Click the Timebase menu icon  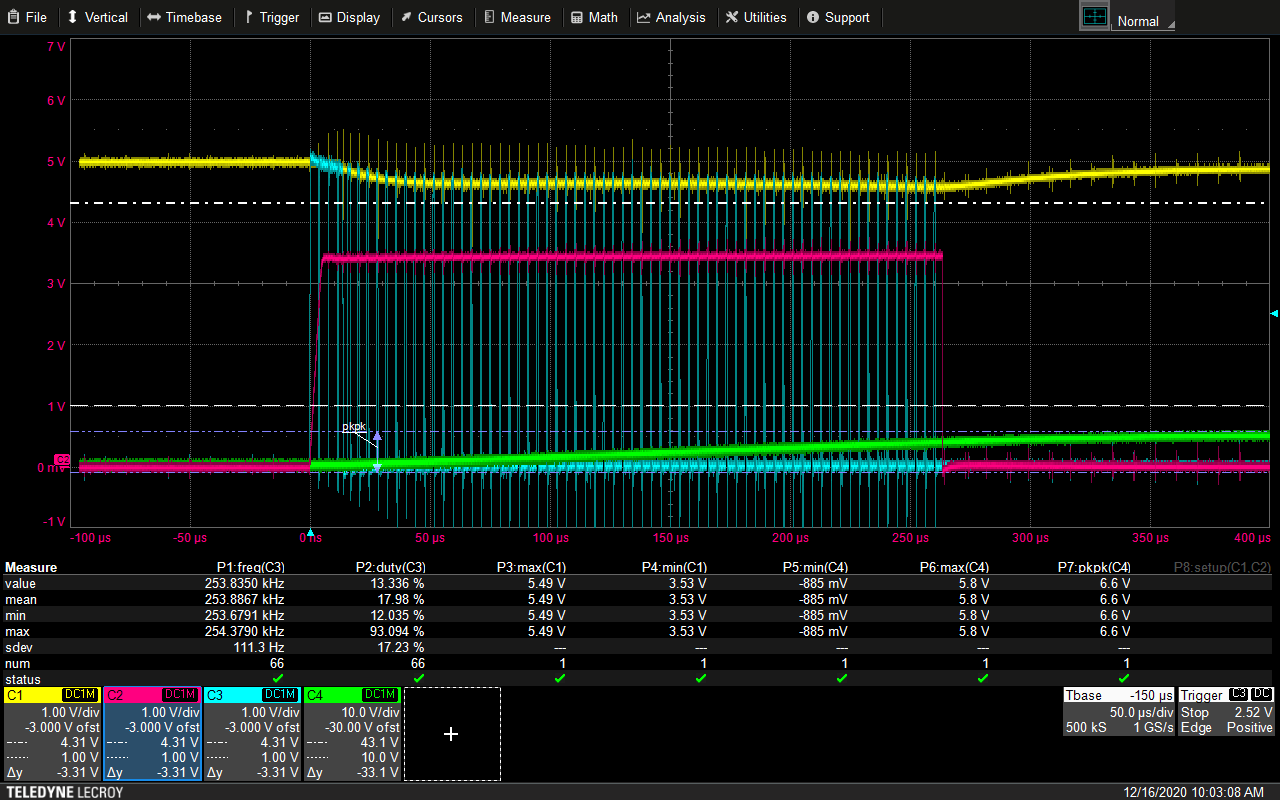click(154, 17)
